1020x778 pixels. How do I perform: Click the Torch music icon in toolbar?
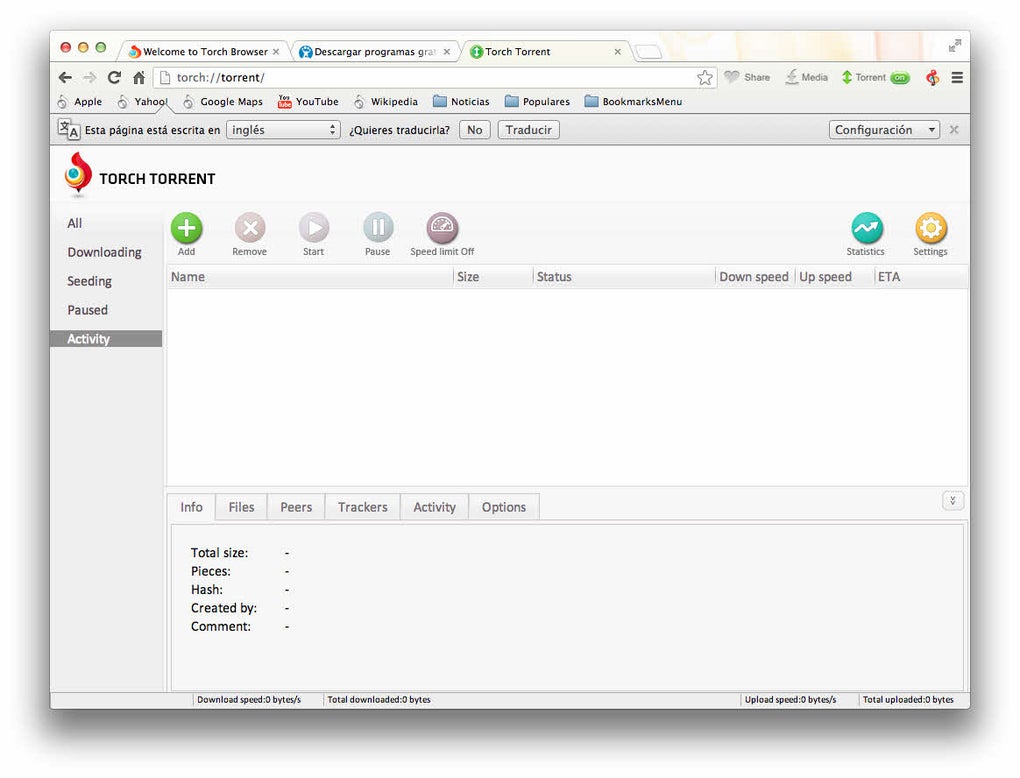[933, 77]
